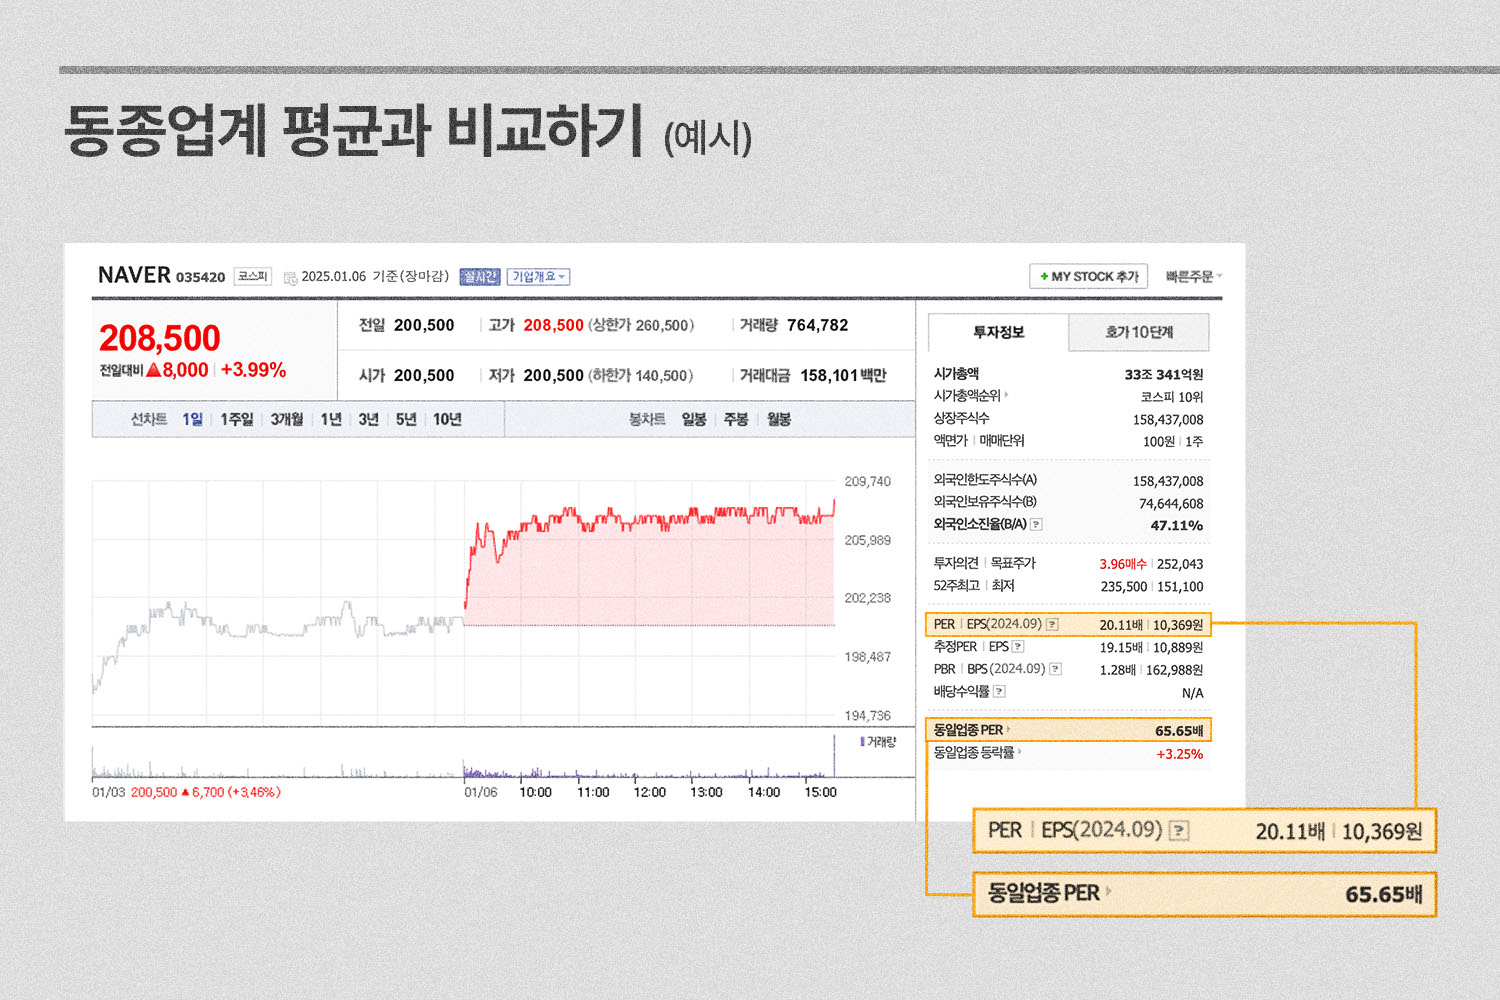Open the 기업개요 dropdown
This screenshot has width=1500, height=1000.
point(538,277)
